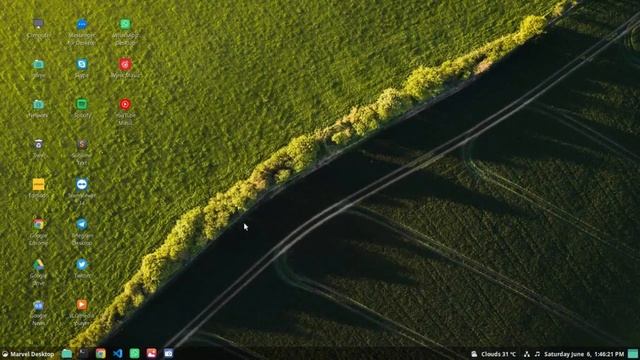640x360 pixels.
Task: Open the YouTube Music desktop icon
Action: [125, 104]
